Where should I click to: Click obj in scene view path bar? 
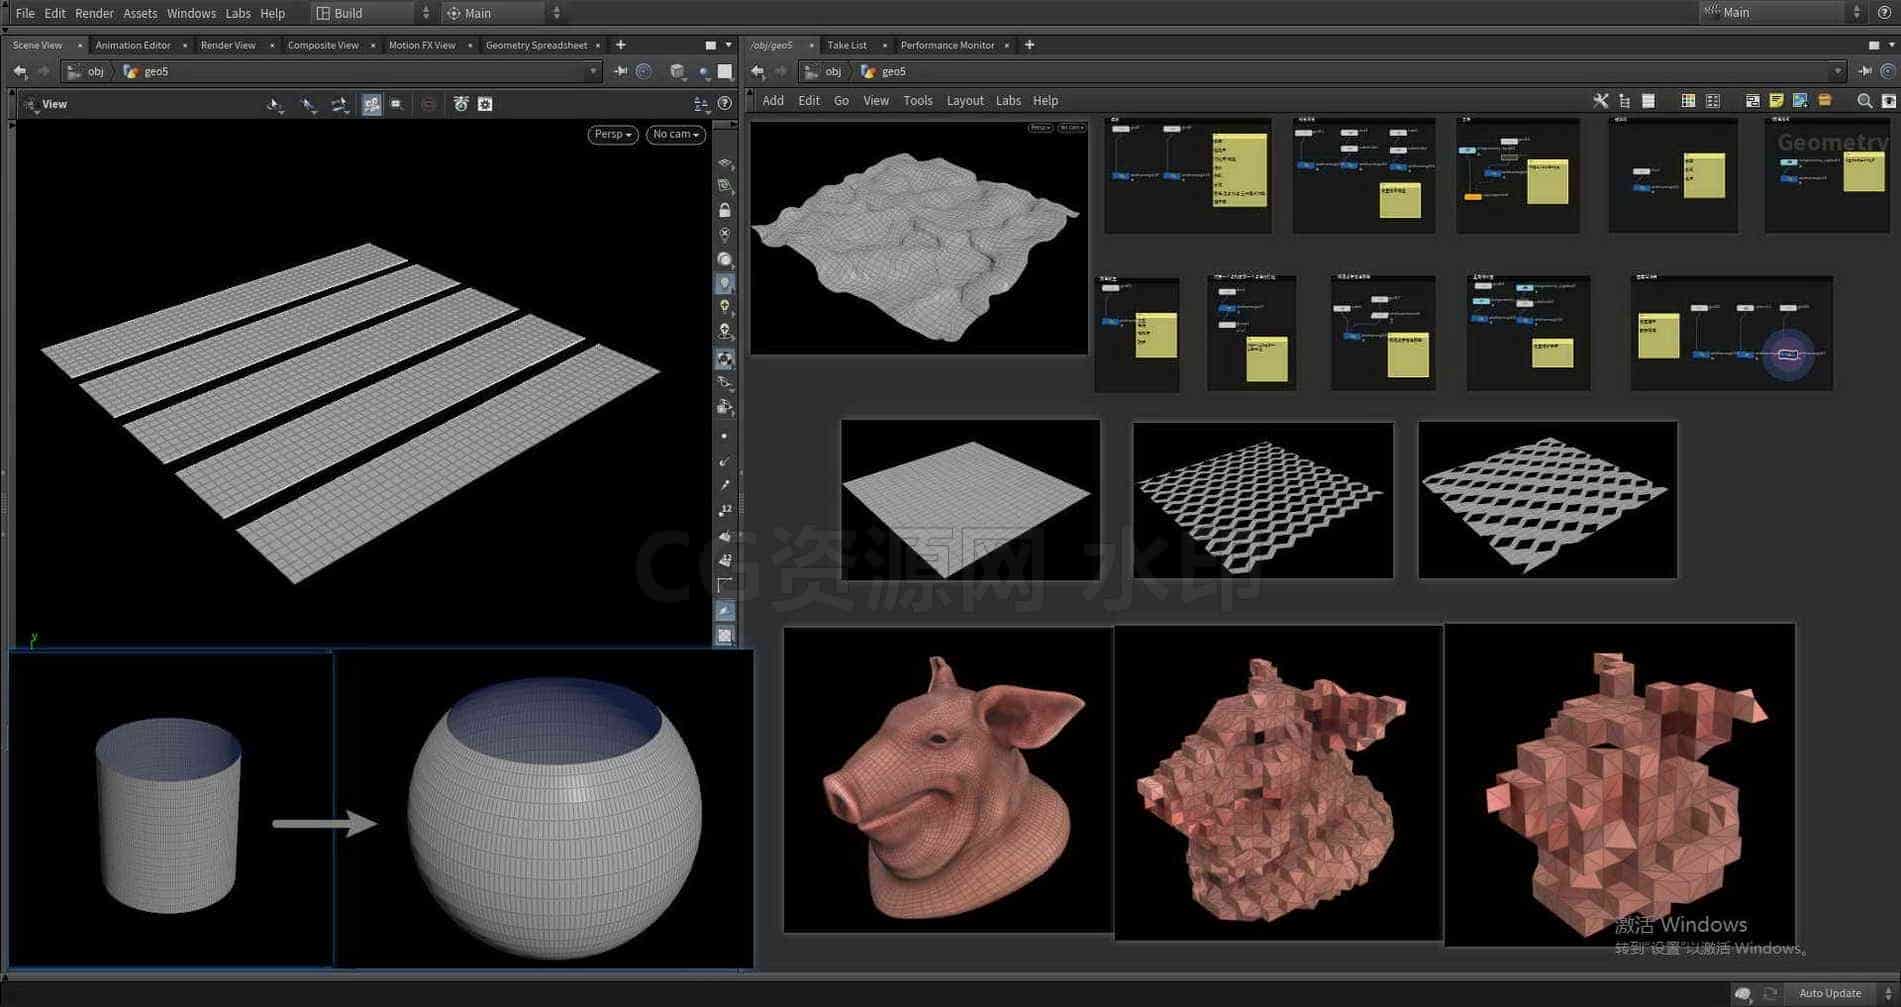coord(95,71)
